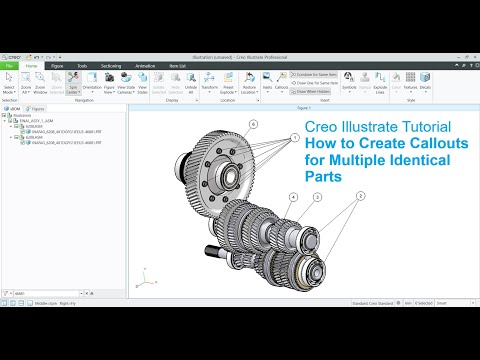The width and height of the screenshot is (480, 360).
Task: Select the Zoom Window tool
Action: 40,83
